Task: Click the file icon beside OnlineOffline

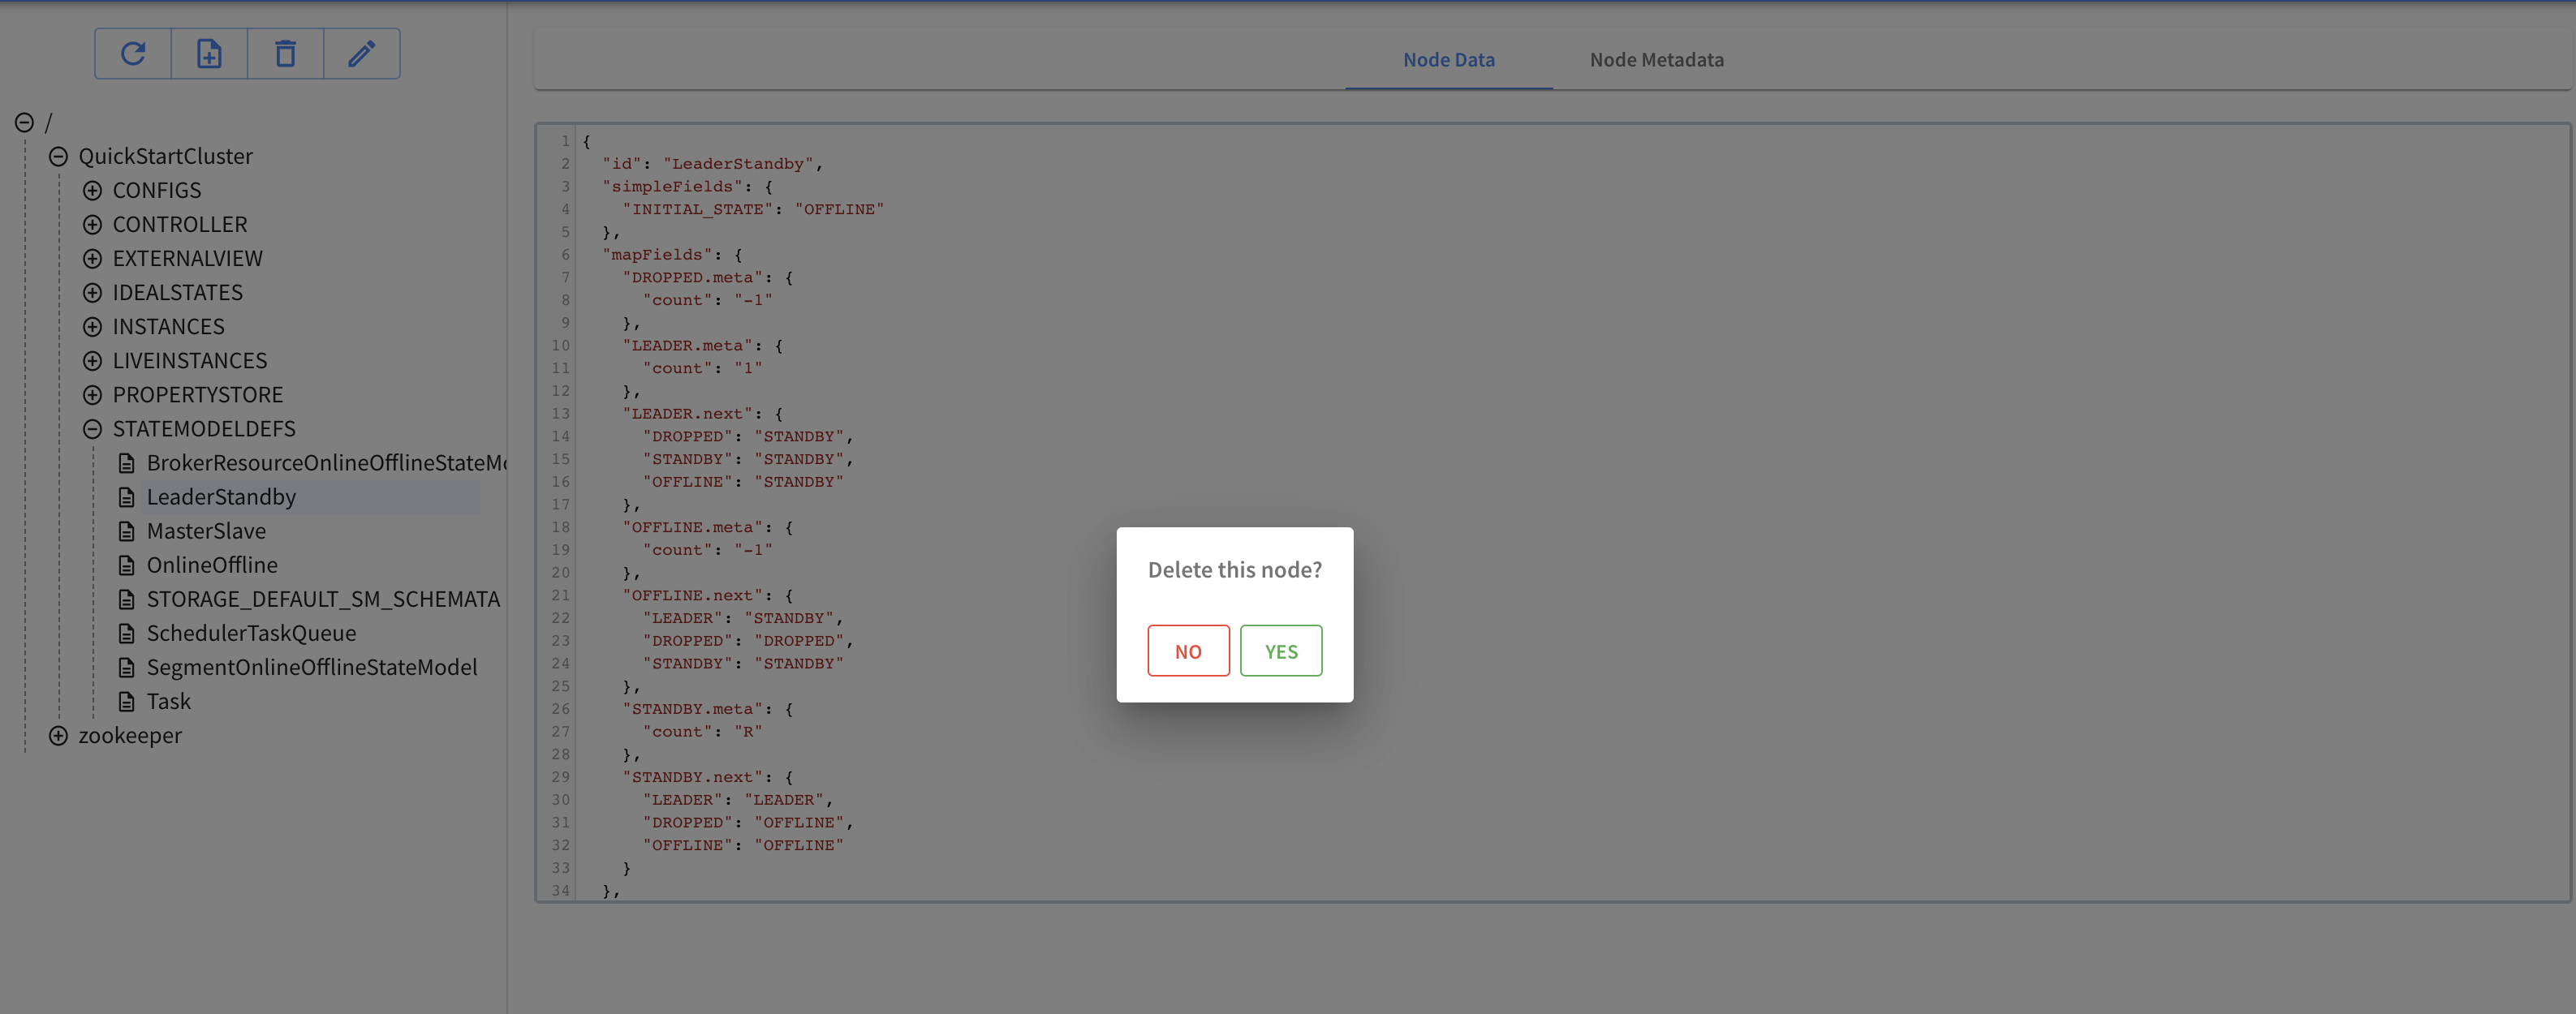Action: coord(127,565)
